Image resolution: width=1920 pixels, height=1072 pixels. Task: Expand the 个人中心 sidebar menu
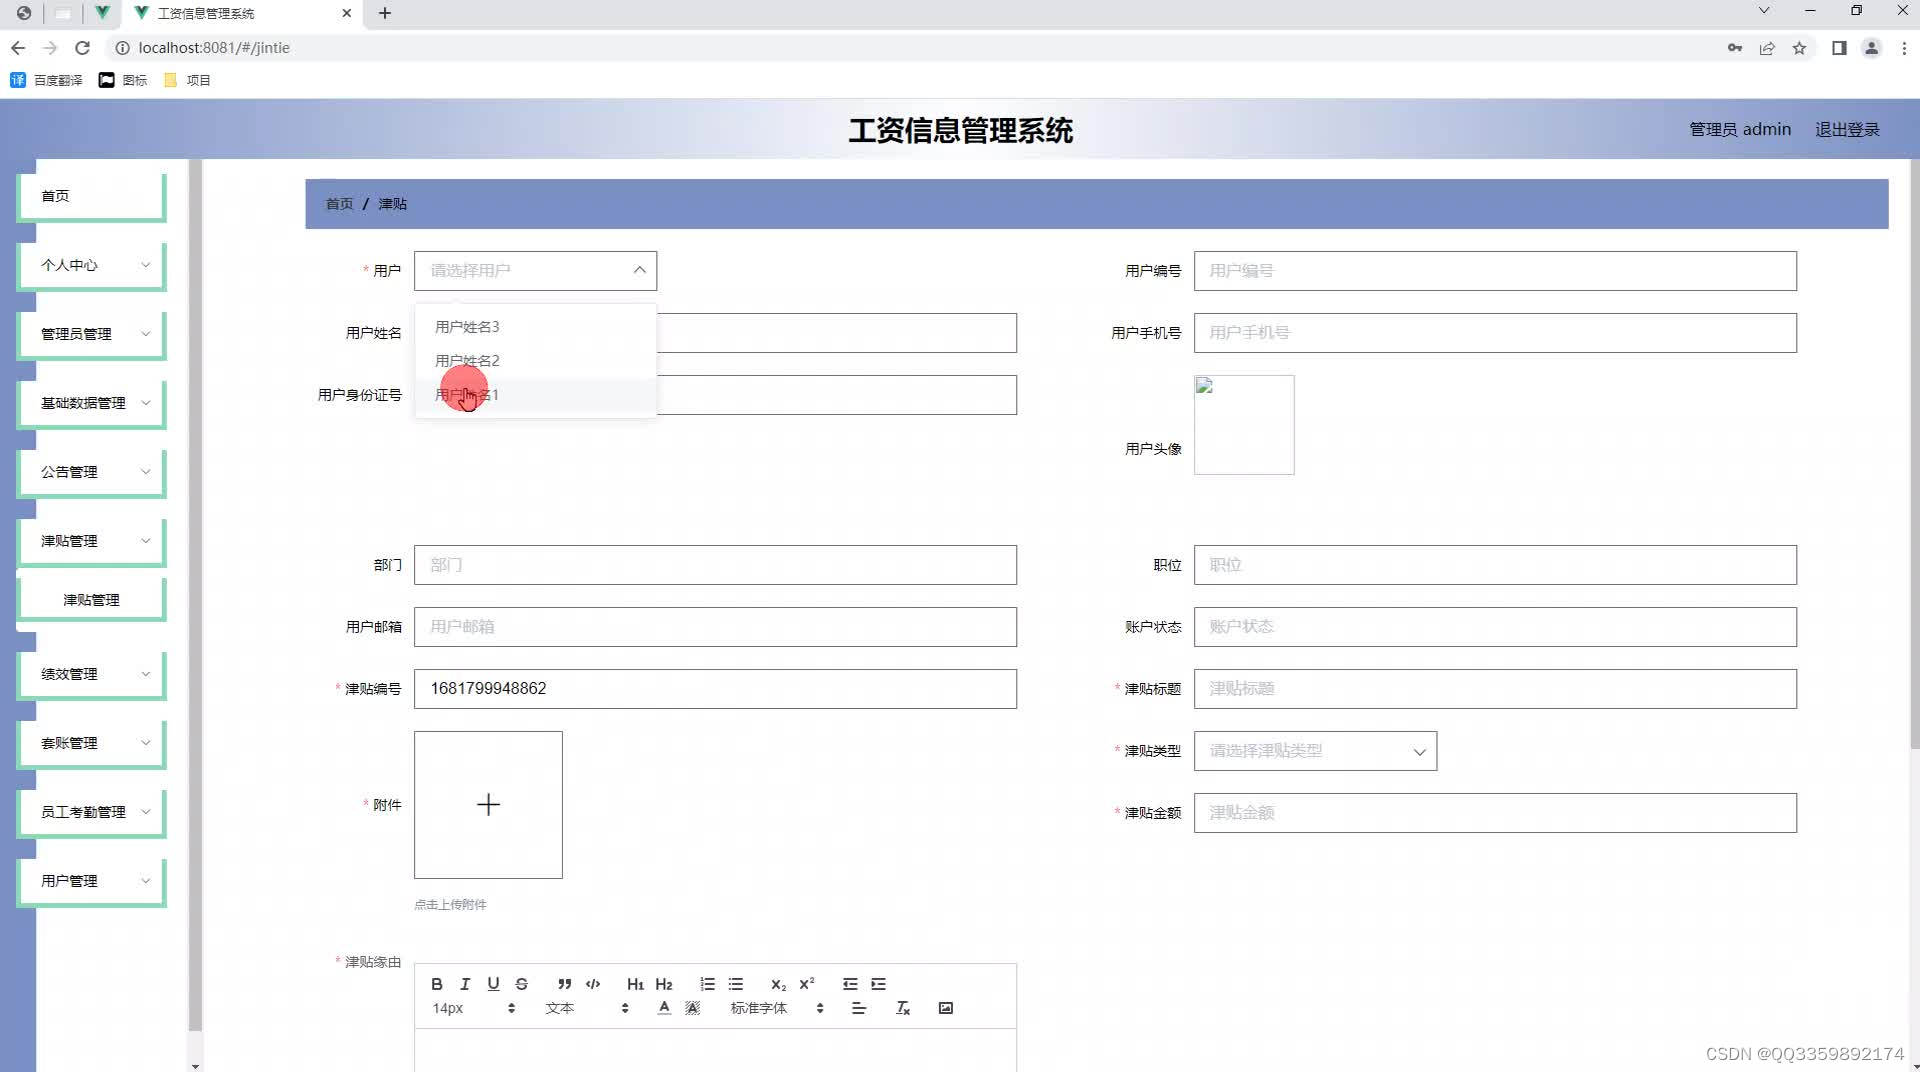point(91,265)
